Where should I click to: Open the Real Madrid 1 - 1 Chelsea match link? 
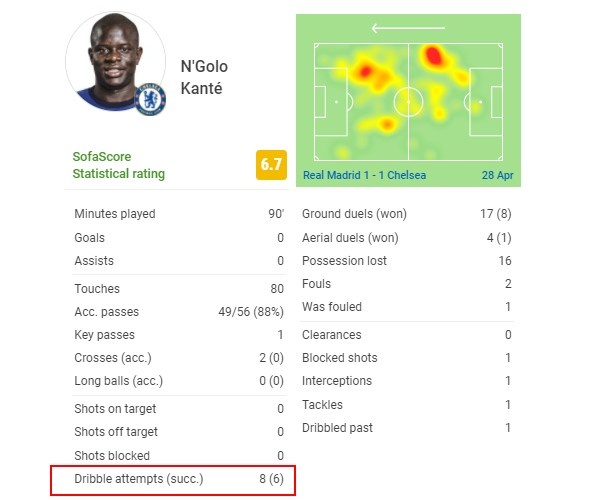pyautogui.click(x=364, y=175)
